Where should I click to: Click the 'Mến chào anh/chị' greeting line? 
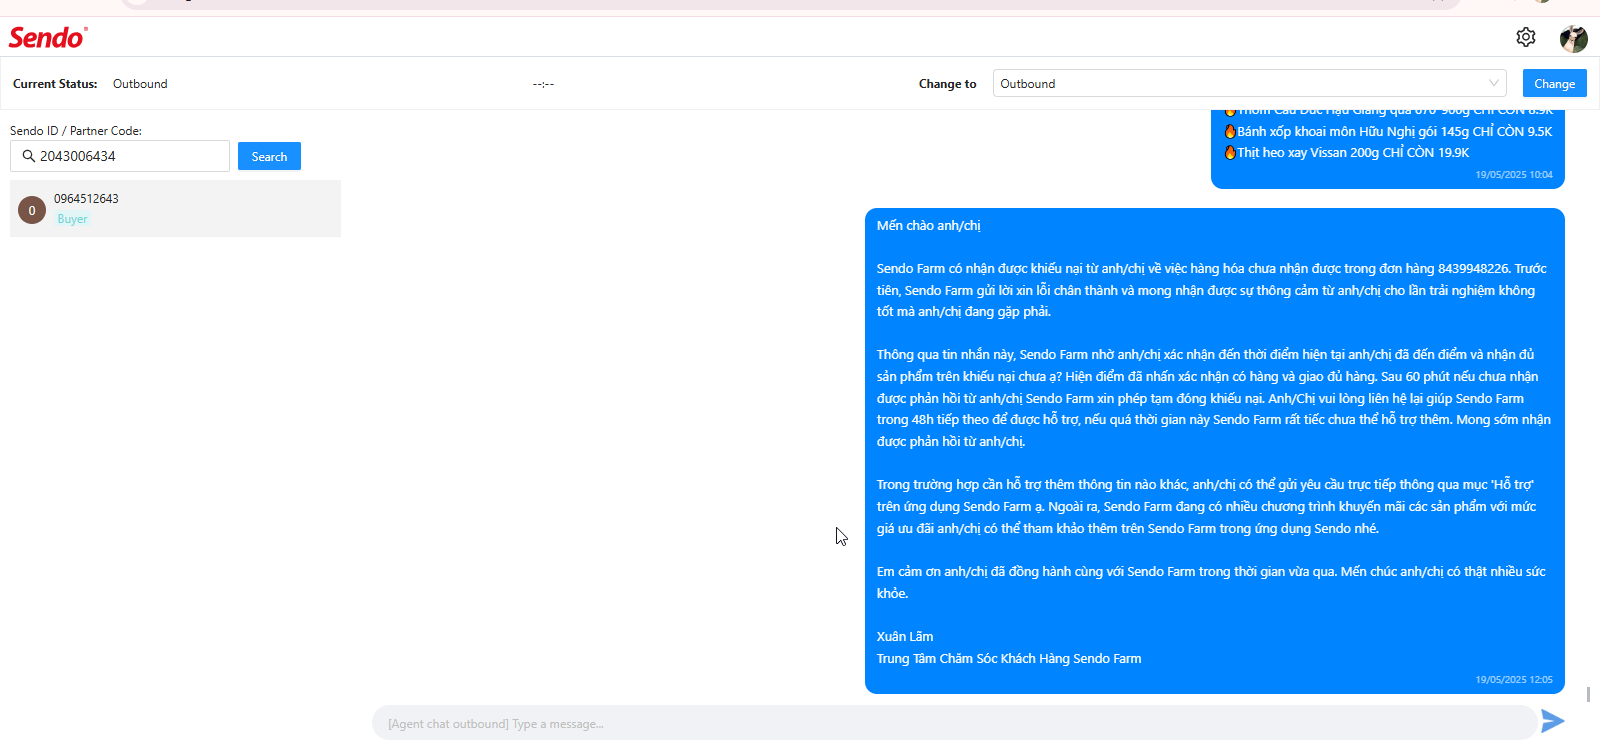929,226
